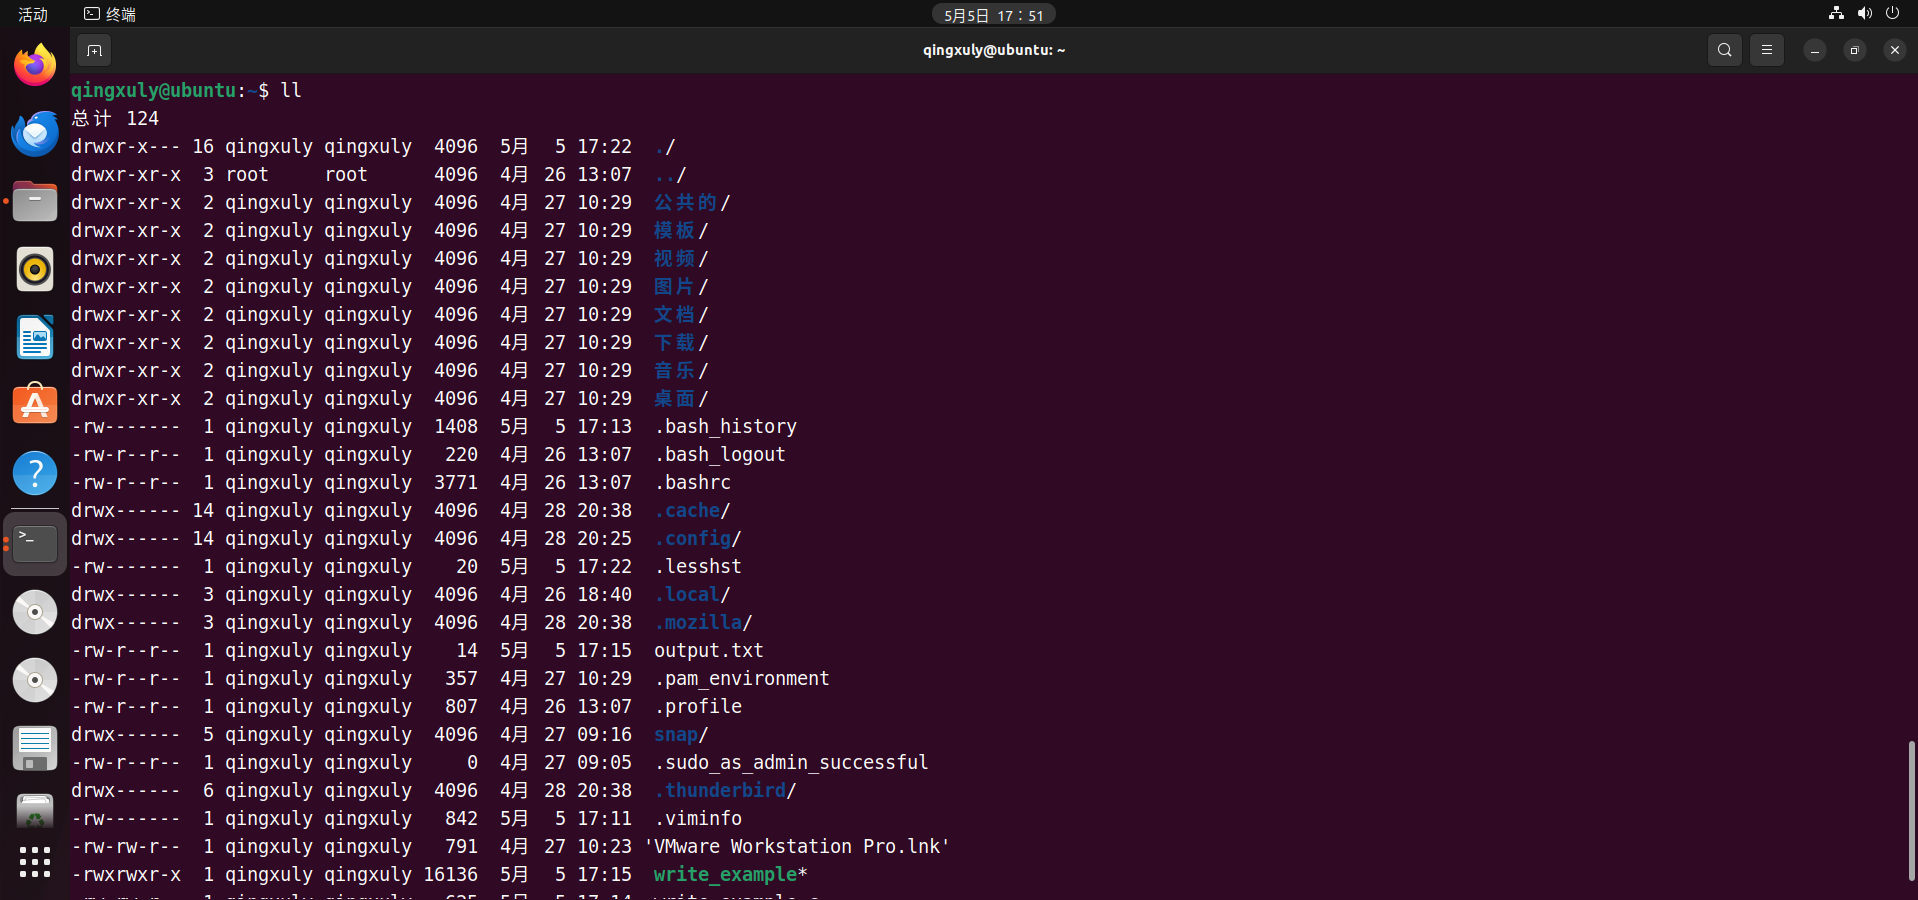The height and width of the screenshot is (900, 1918).
Task: Click the snap directory name
Action: tap(676, 735)
